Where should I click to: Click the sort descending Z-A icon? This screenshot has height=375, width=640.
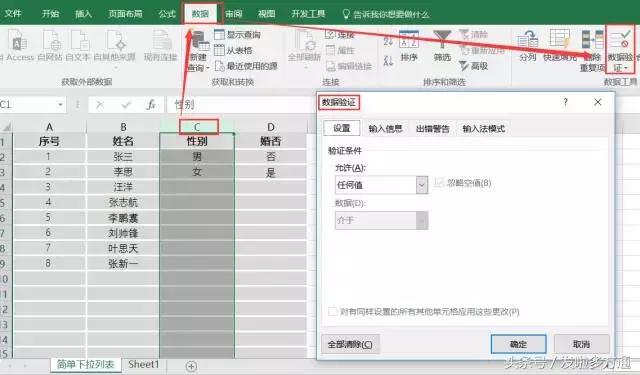(x=388, y=61)
